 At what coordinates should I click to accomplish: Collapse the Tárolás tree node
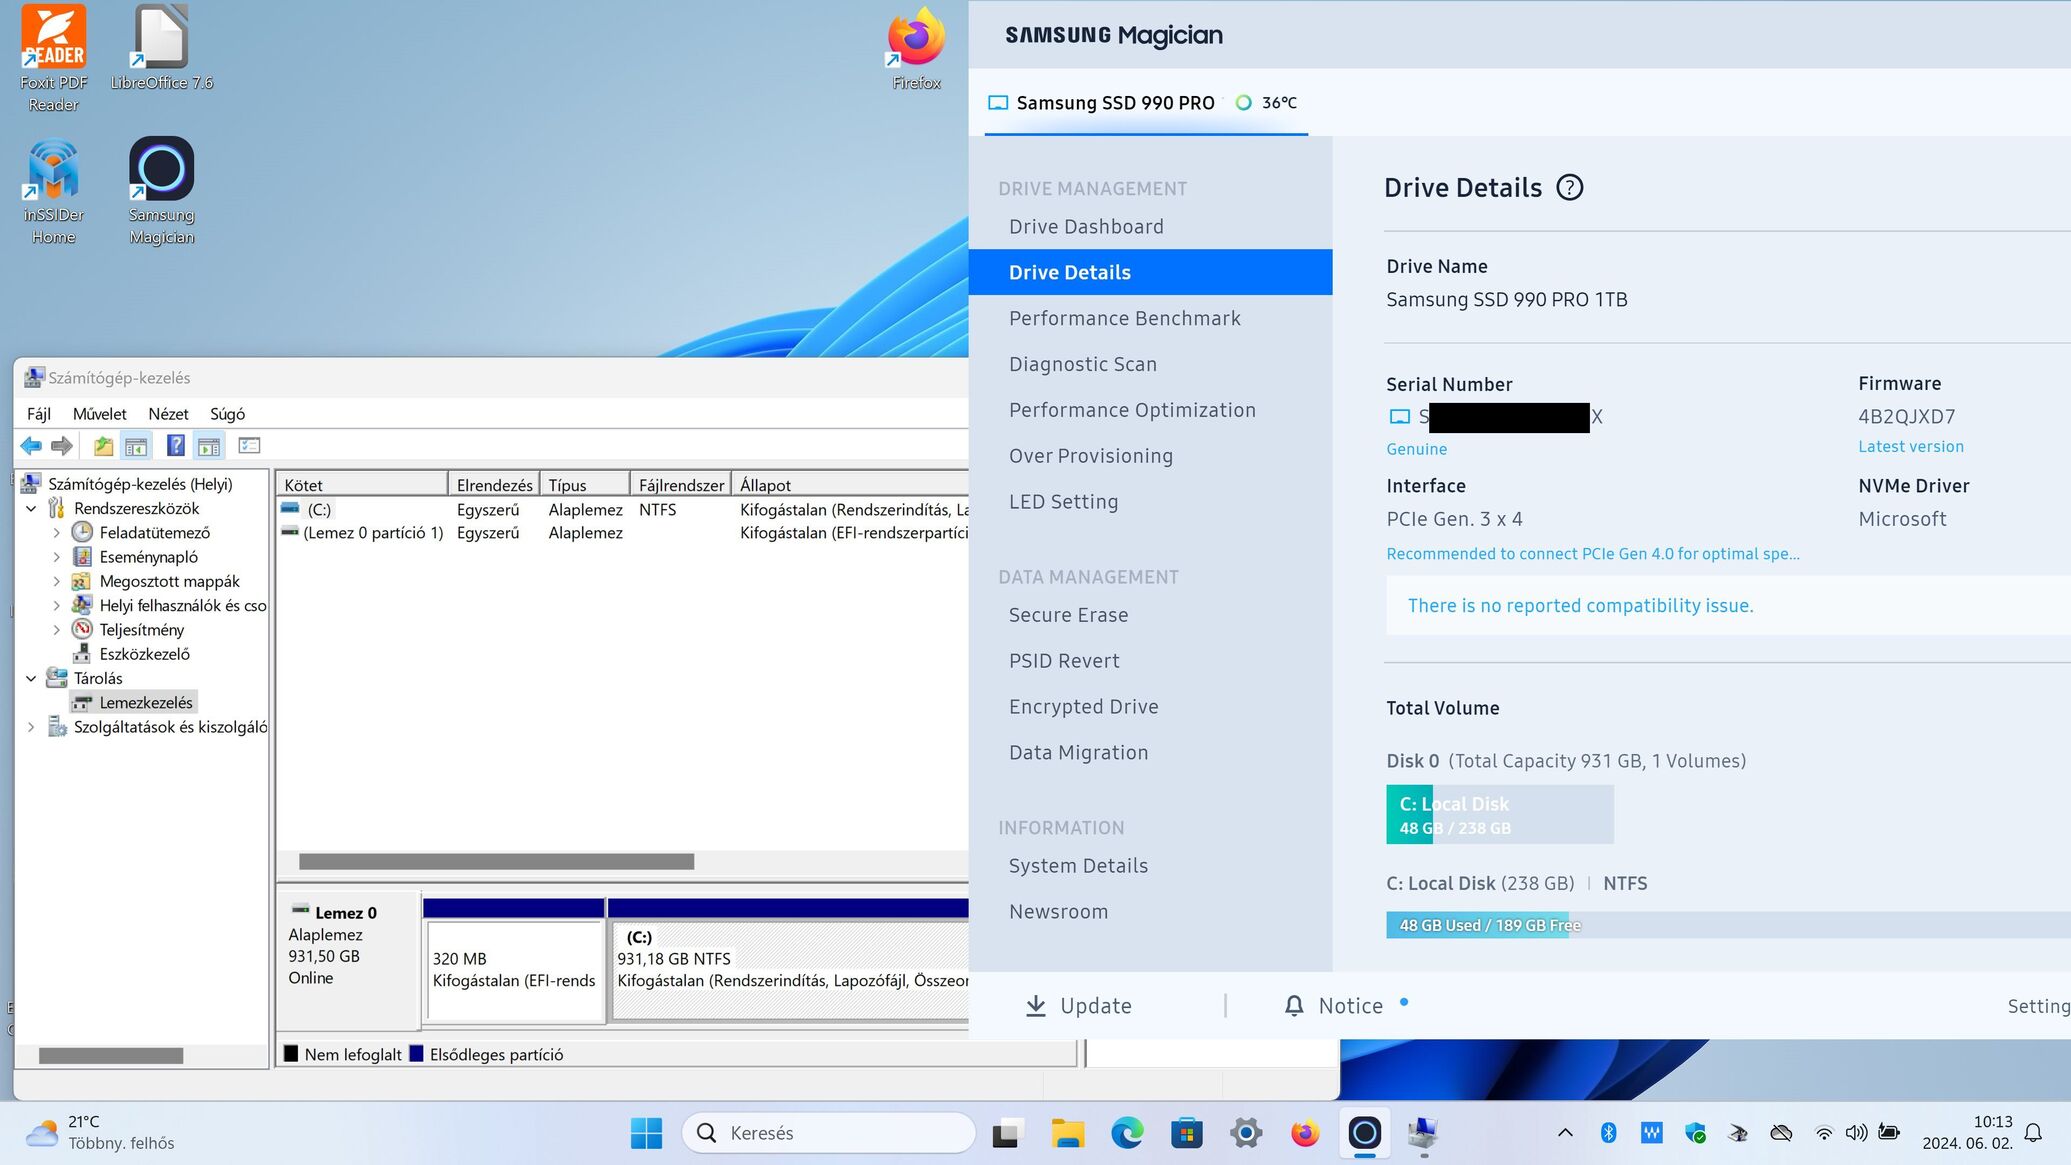[x=31, y=678]
